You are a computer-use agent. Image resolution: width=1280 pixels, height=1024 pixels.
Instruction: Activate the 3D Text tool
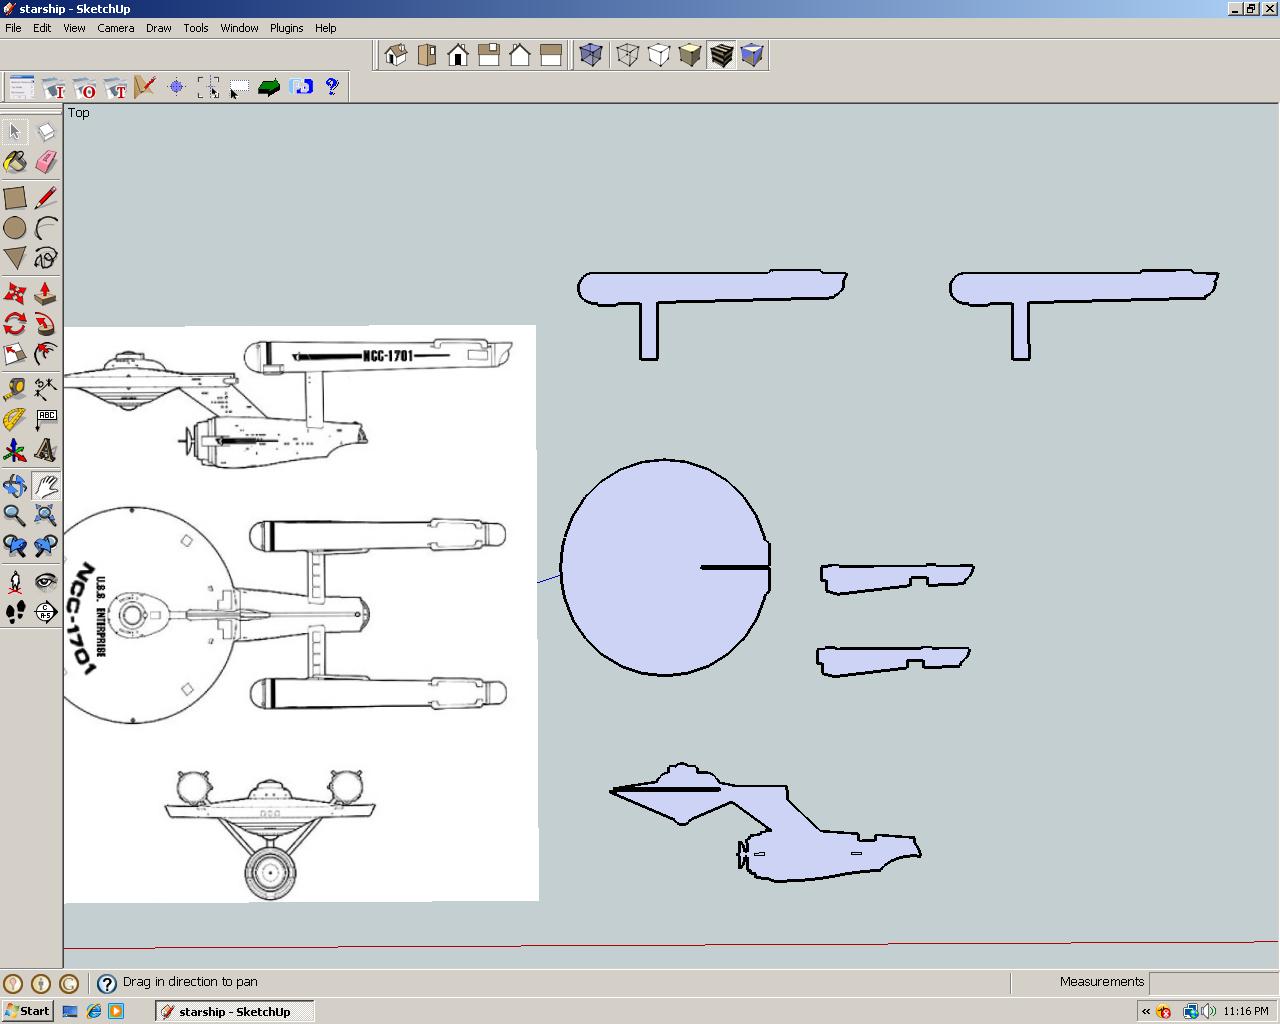[46, 451]
